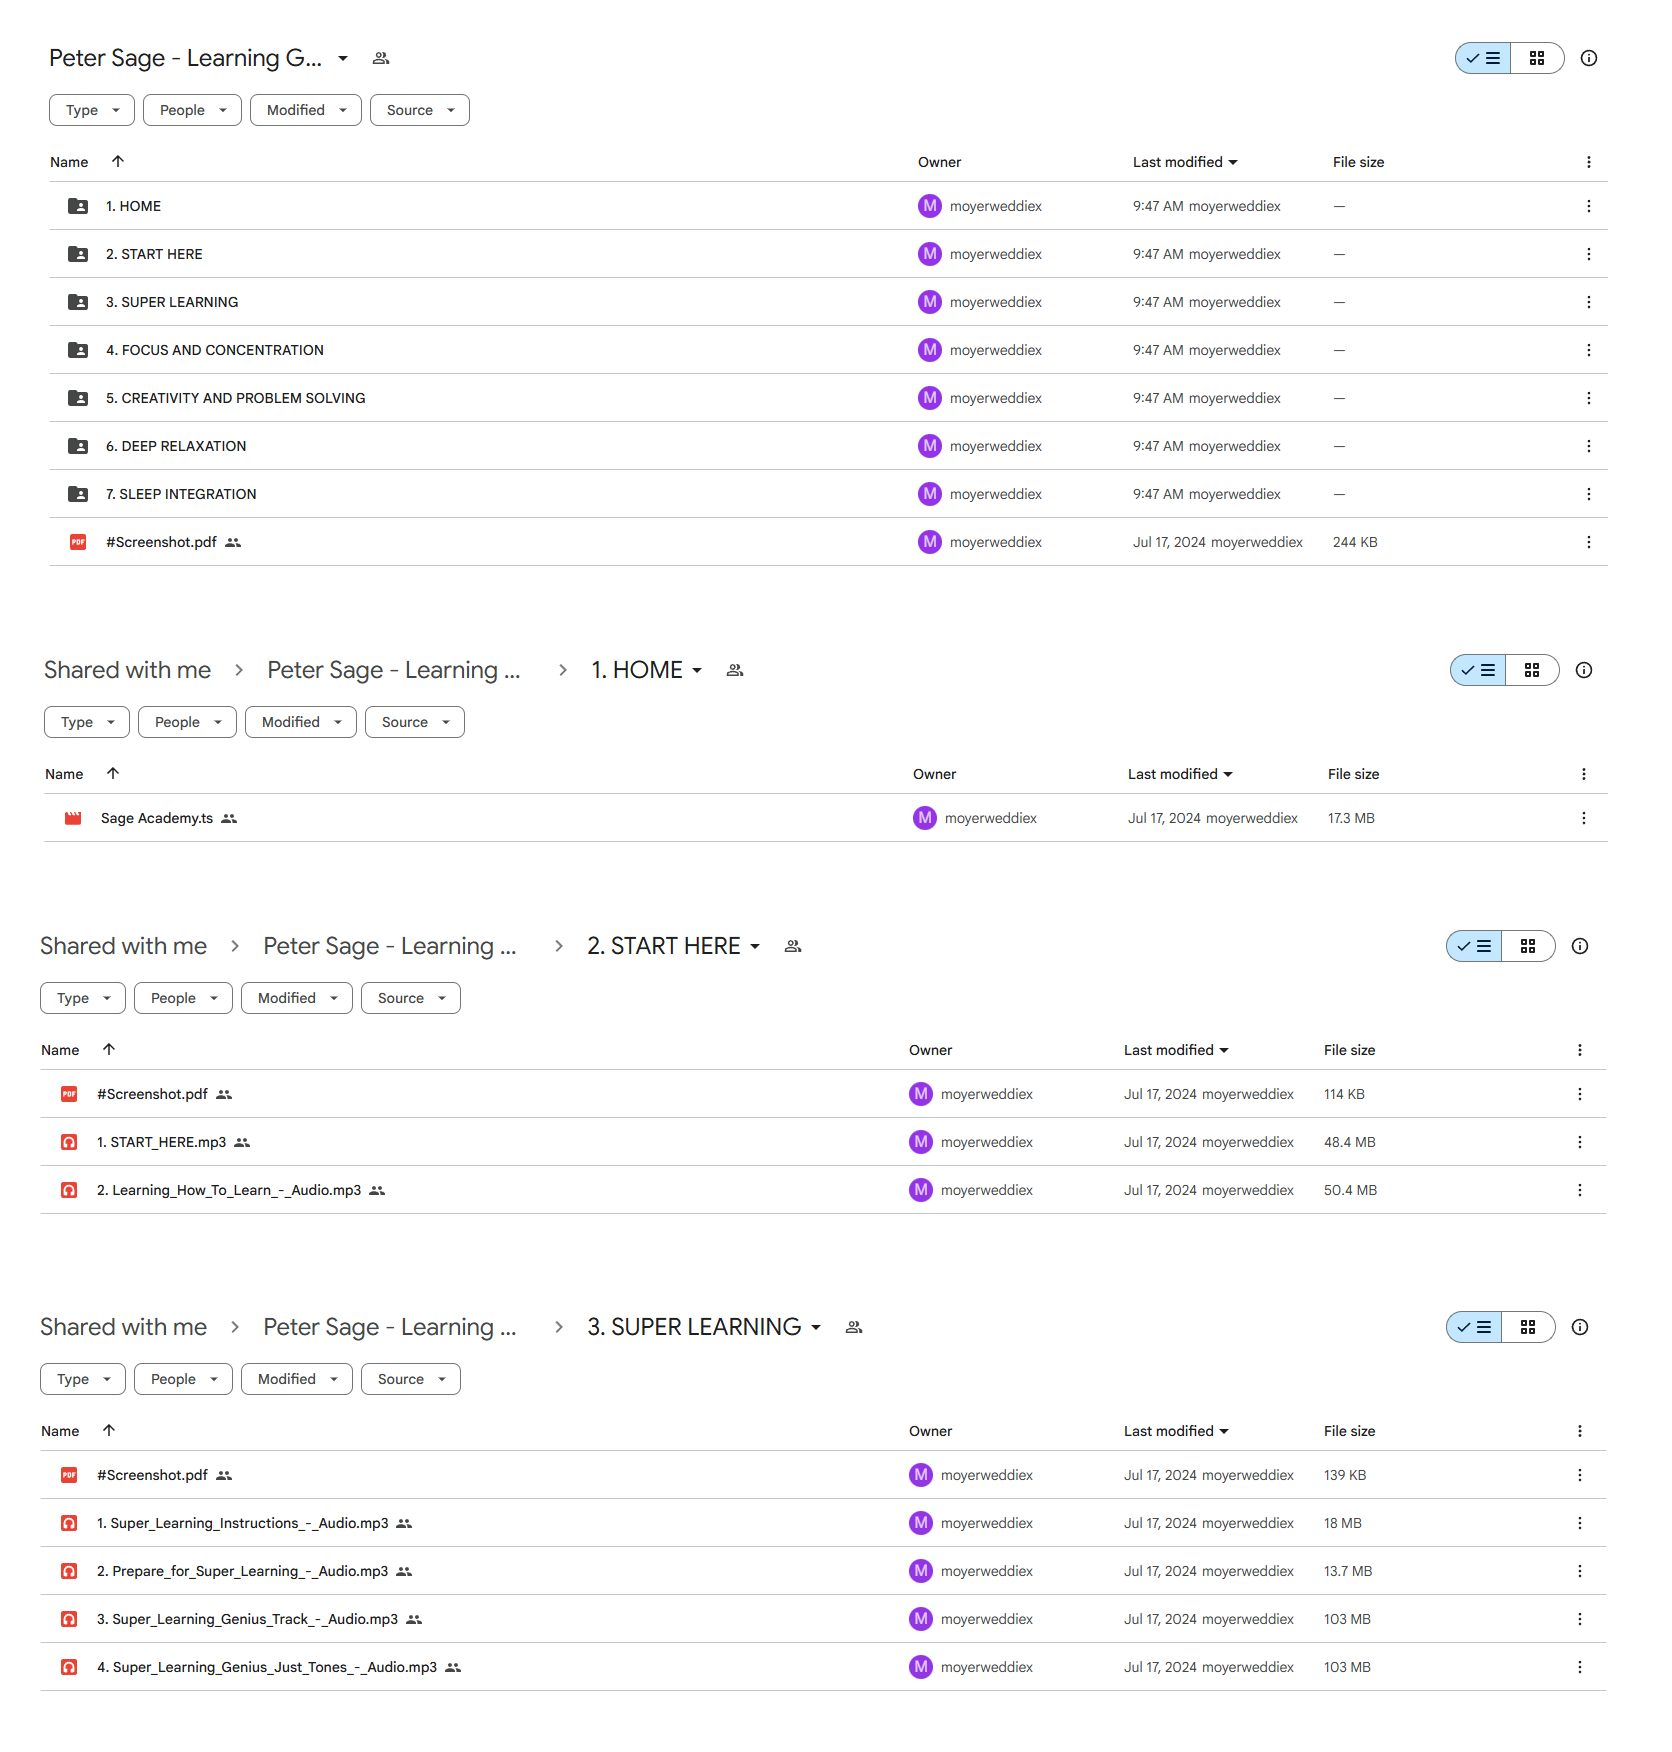Open info panel in 3. SUPER LEARNING section
The width and height of the screenshot is (1672, 1752).
tap(1579, 1327)
